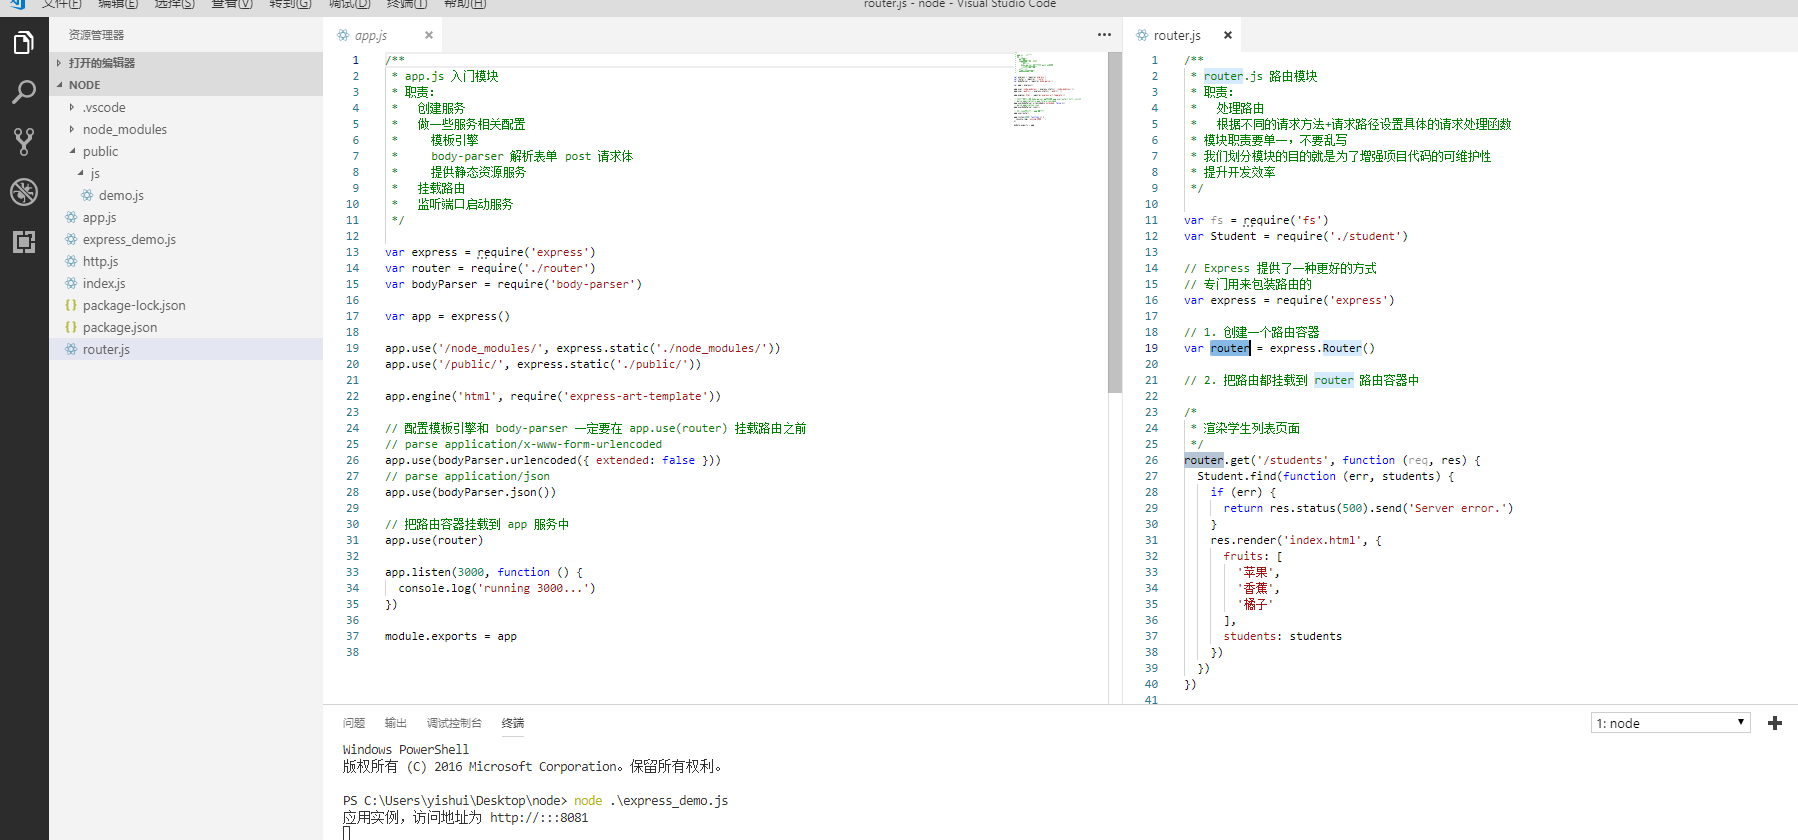Open the Output panel tab
The image size is (1798, 840).
tap(396, 723)
